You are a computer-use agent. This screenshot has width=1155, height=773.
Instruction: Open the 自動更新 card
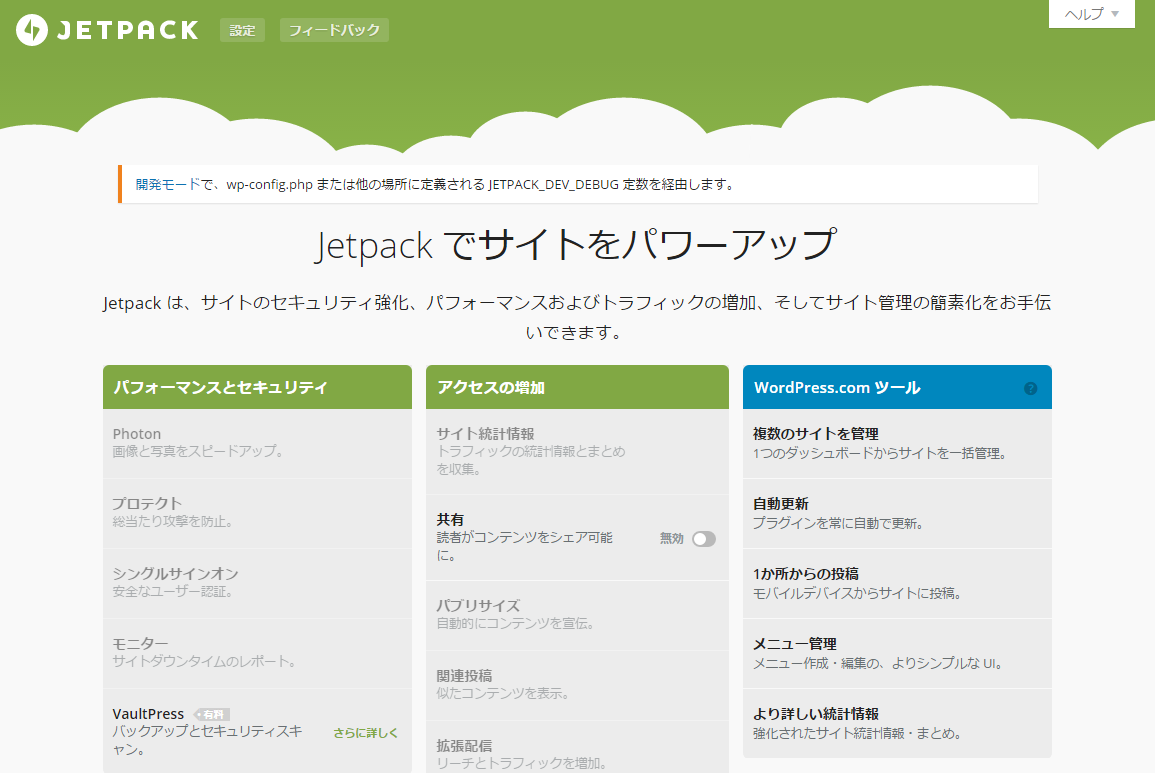click(x=896, y=512)
